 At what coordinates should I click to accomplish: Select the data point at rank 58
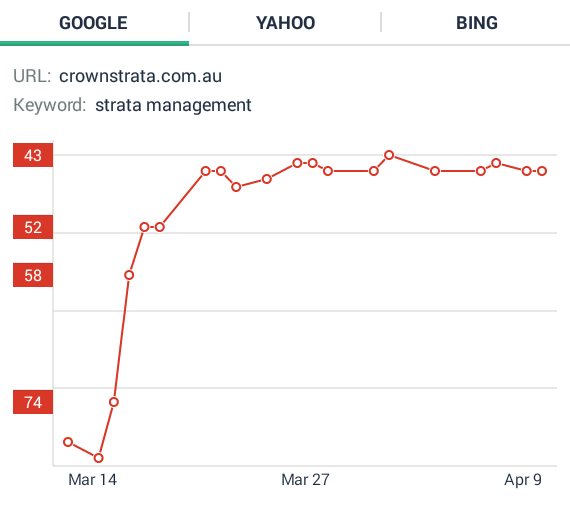[x=129, y=275]
